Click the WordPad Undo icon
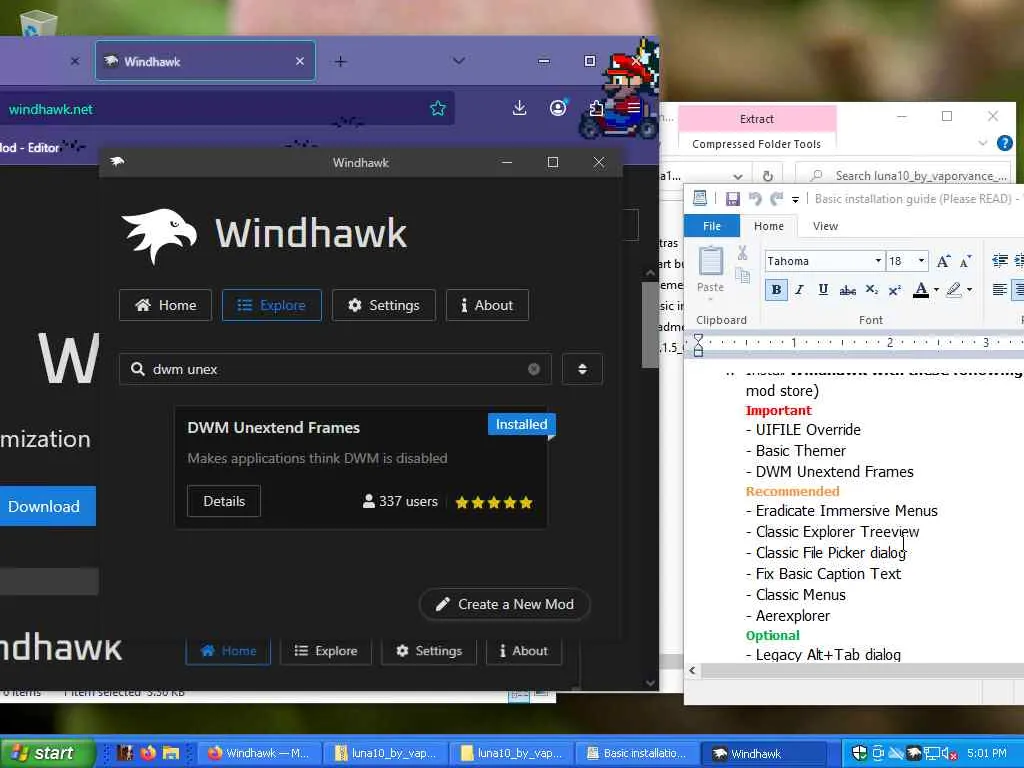 pyautogui.click(x=755, y=199)
